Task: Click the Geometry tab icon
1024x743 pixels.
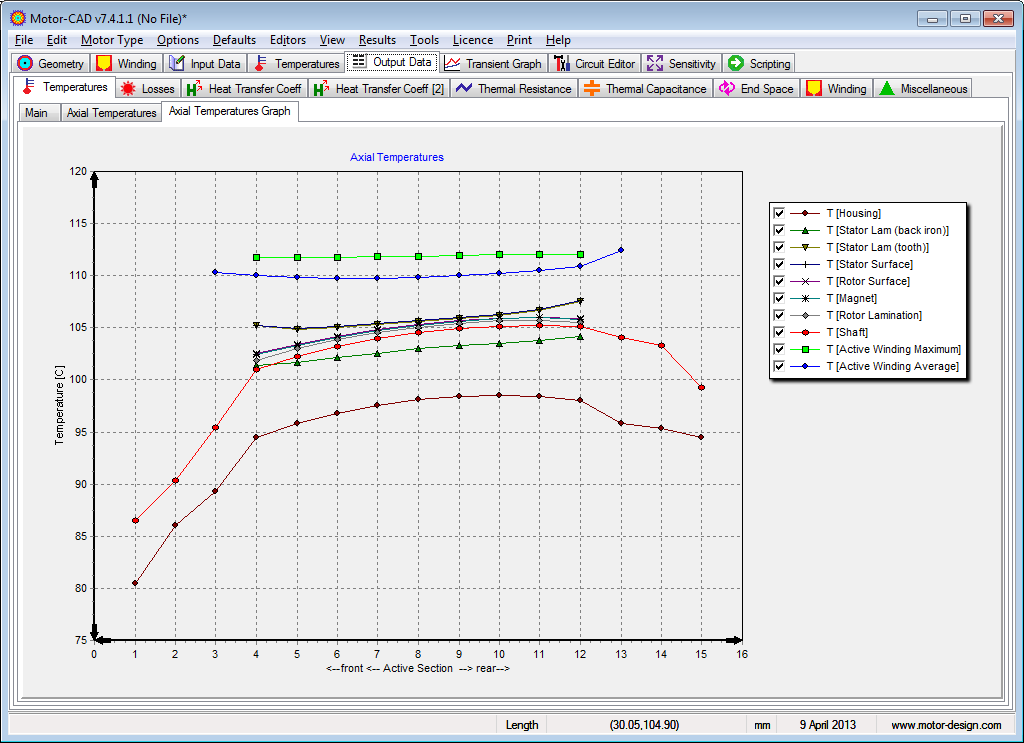Action: click(26, 63)
